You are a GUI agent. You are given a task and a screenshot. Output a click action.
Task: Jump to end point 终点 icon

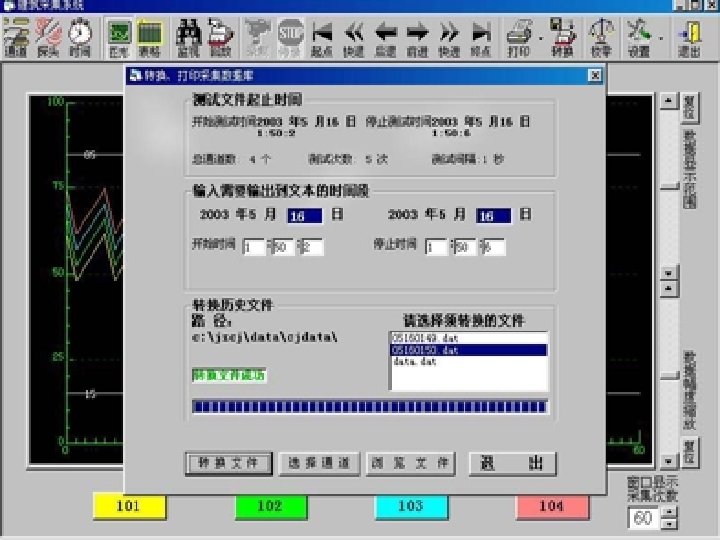480,38
